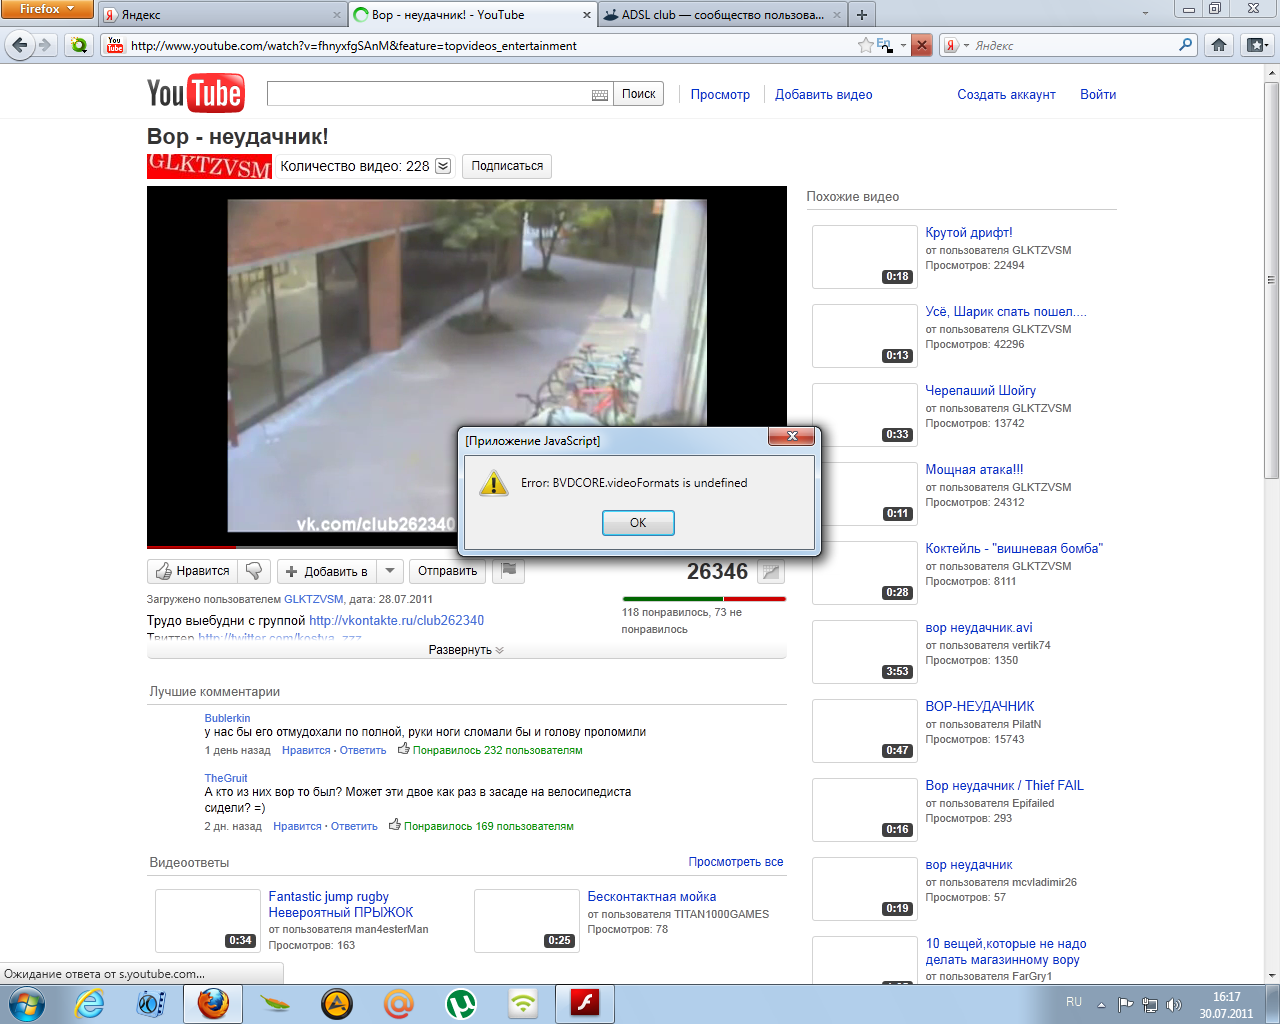This screenshot has width=1280, height=1024.
Task: Click the flag report video icon
Action: 509,570
